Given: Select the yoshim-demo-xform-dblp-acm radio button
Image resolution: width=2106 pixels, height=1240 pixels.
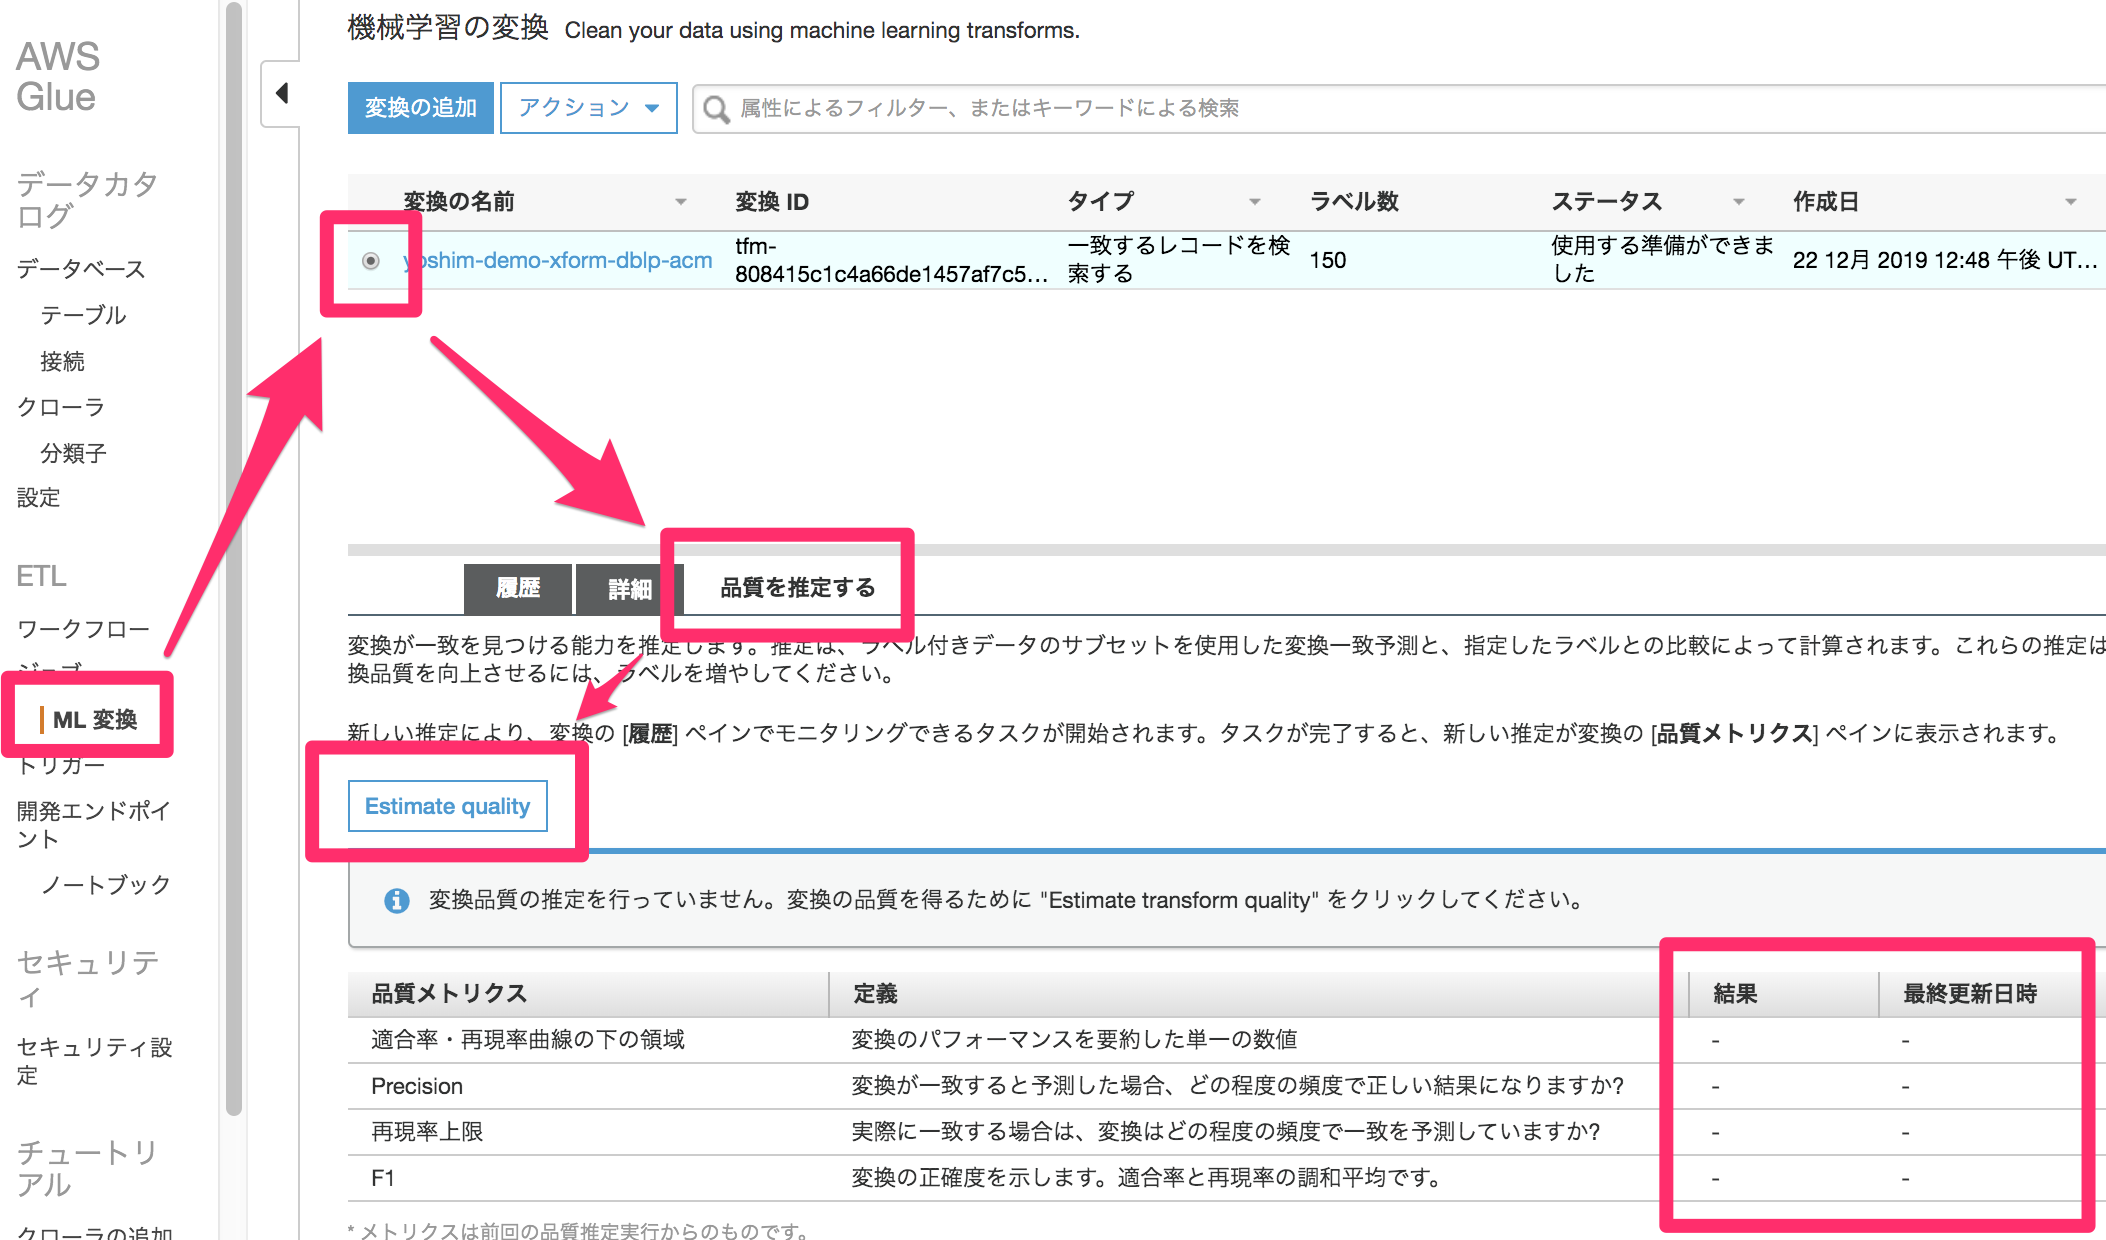Looking at the screenshot, I should (x=370, y=261).
